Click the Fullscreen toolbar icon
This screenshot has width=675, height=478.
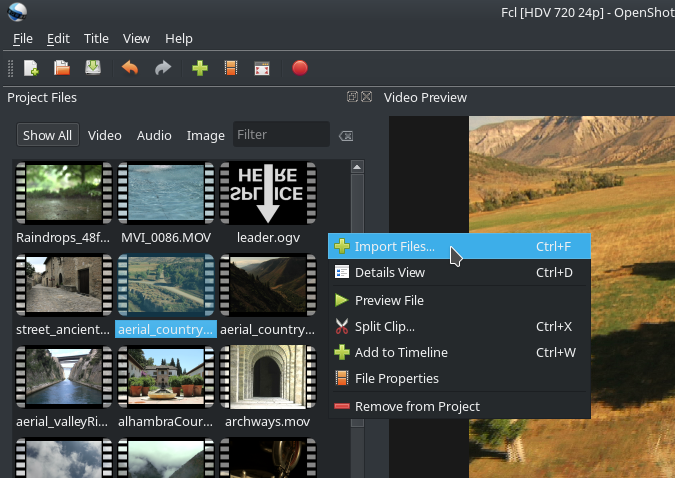(262, 68)
